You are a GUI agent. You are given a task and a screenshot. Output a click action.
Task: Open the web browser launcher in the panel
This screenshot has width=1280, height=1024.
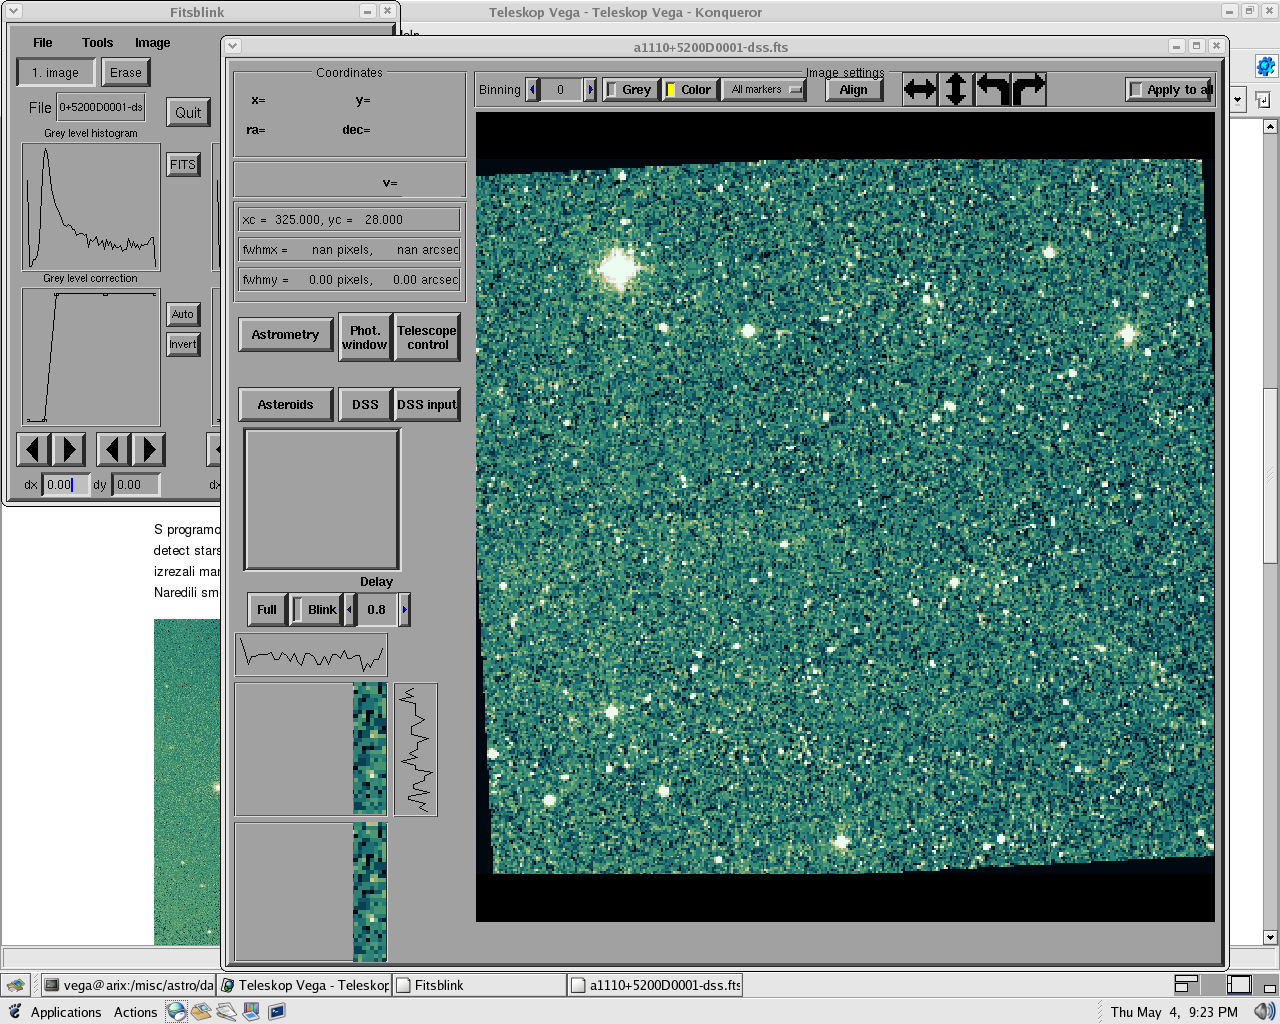click(x=176, y=1011)
